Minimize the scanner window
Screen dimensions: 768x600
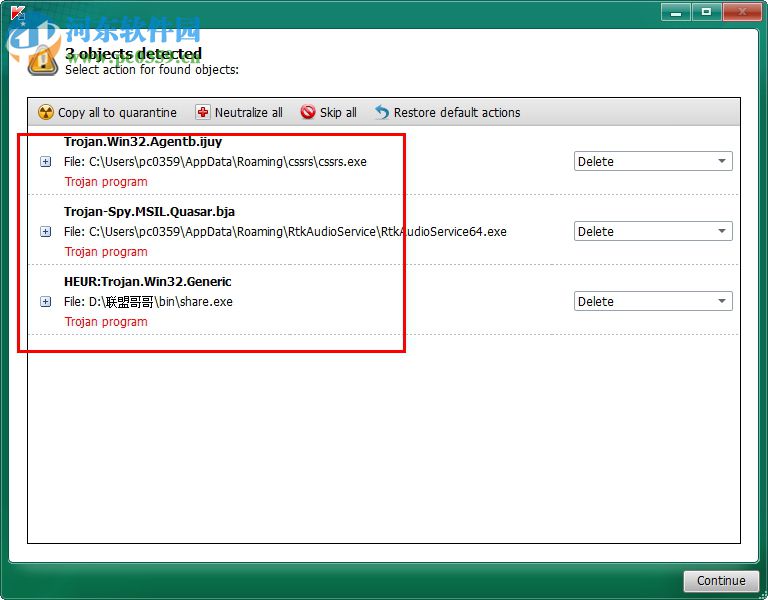pyautogui.click(x=676, y=12)
